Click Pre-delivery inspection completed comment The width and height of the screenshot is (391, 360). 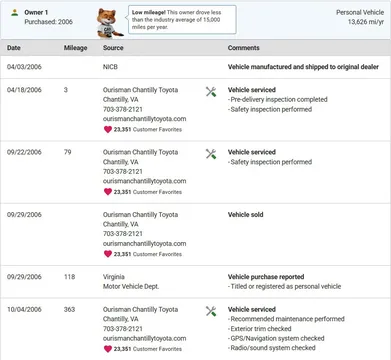coord(278,99)
